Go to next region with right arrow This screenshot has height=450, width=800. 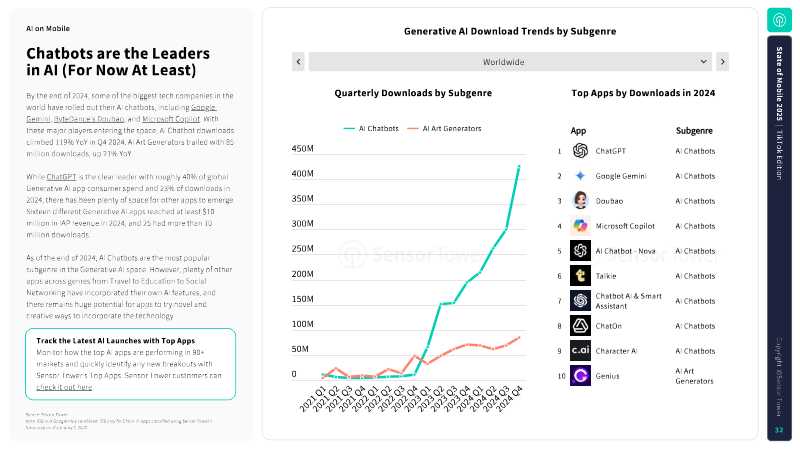pos(723,62)
